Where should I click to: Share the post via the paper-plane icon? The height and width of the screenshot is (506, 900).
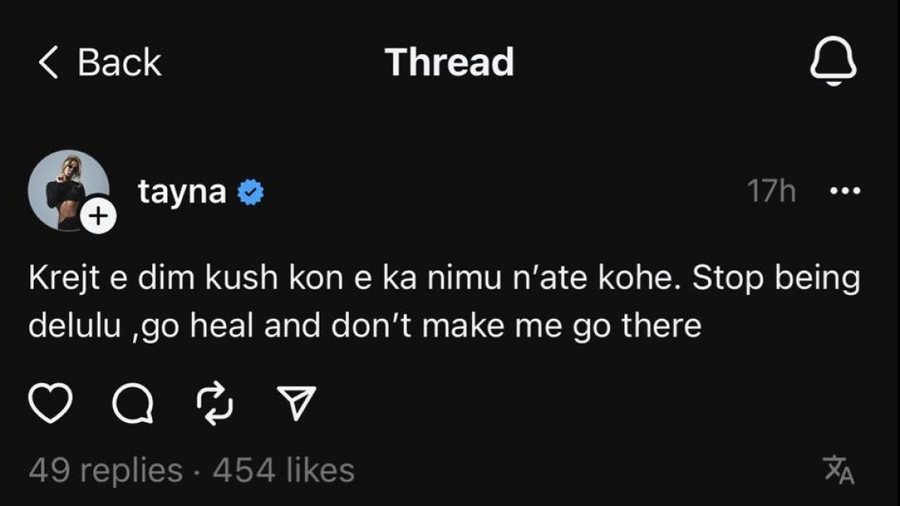294,404
